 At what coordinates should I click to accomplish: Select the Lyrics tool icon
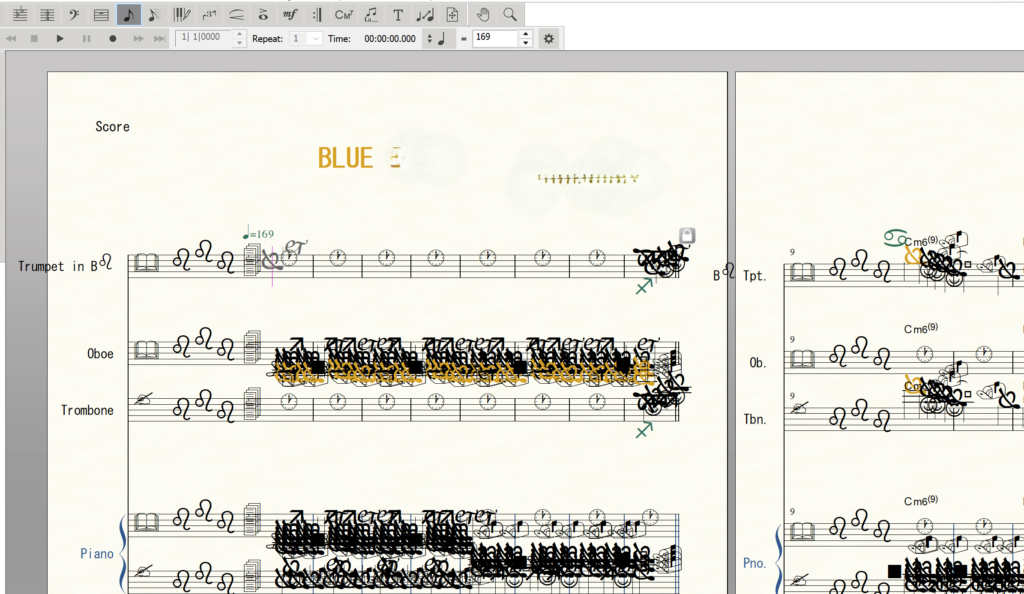[x=371, y=14]
